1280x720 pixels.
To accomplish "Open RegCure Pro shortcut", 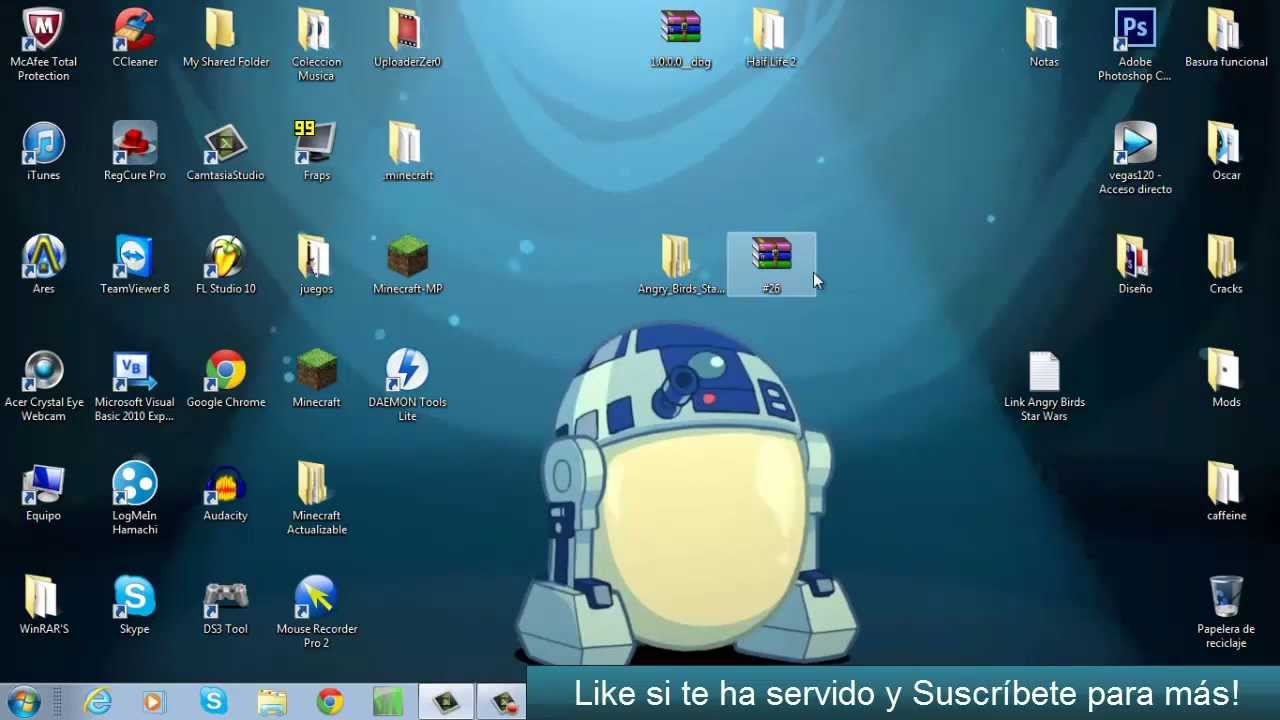I will pyautogui.click(x=135, y=151).
